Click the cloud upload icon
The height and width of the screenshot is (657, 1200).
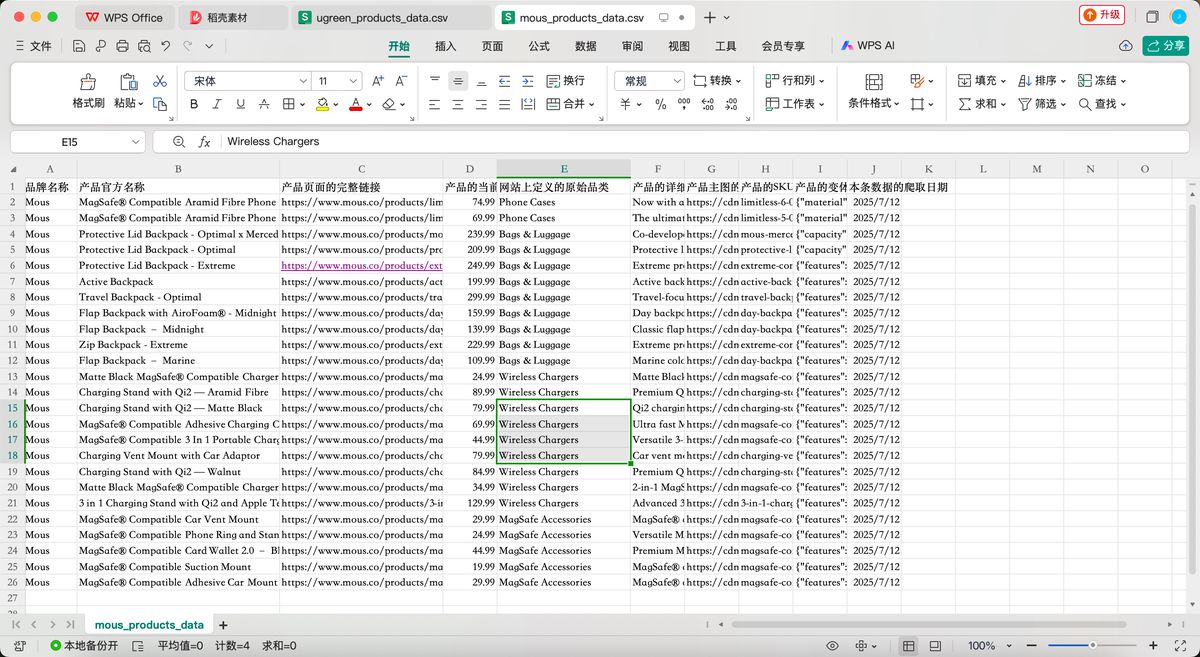pyautogui.click(x=1125, y=46)
